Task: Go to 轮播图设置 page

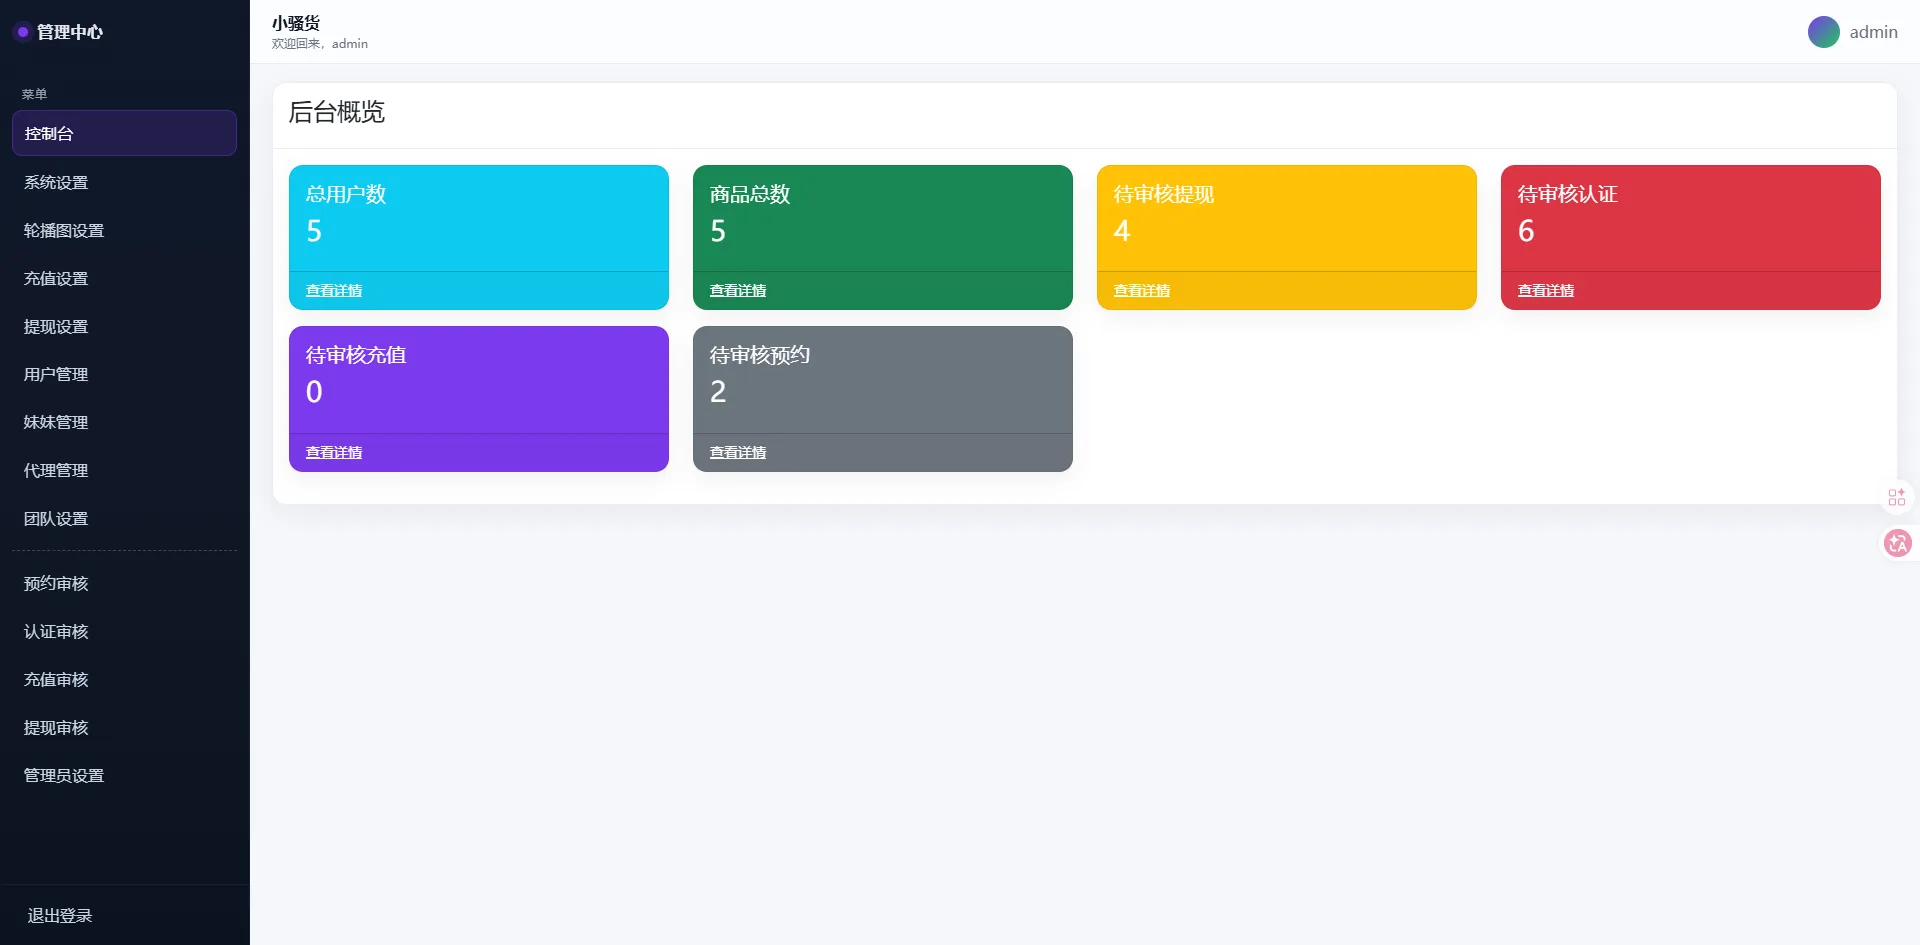Action: pyautogui.click(x=64, y=230)
